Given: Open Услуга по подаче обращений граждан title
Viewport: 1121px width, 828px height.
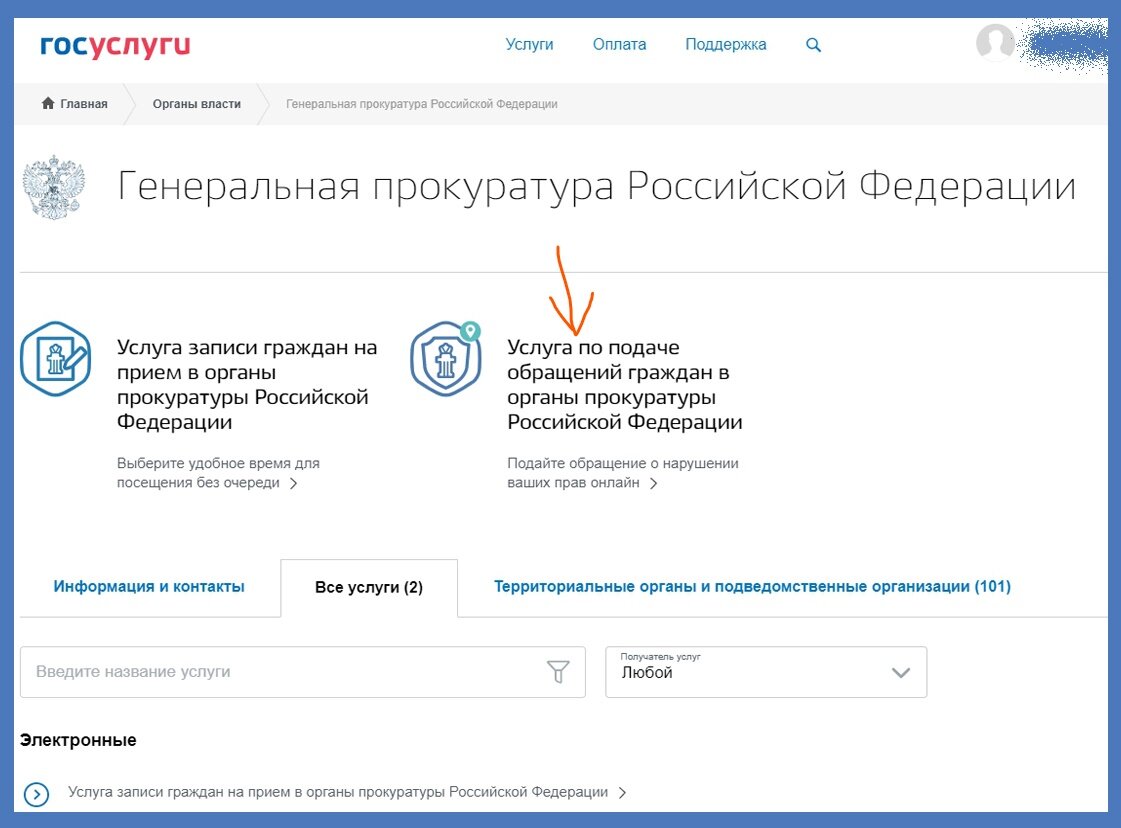Looking at the screenshot, I should point(624,384).
